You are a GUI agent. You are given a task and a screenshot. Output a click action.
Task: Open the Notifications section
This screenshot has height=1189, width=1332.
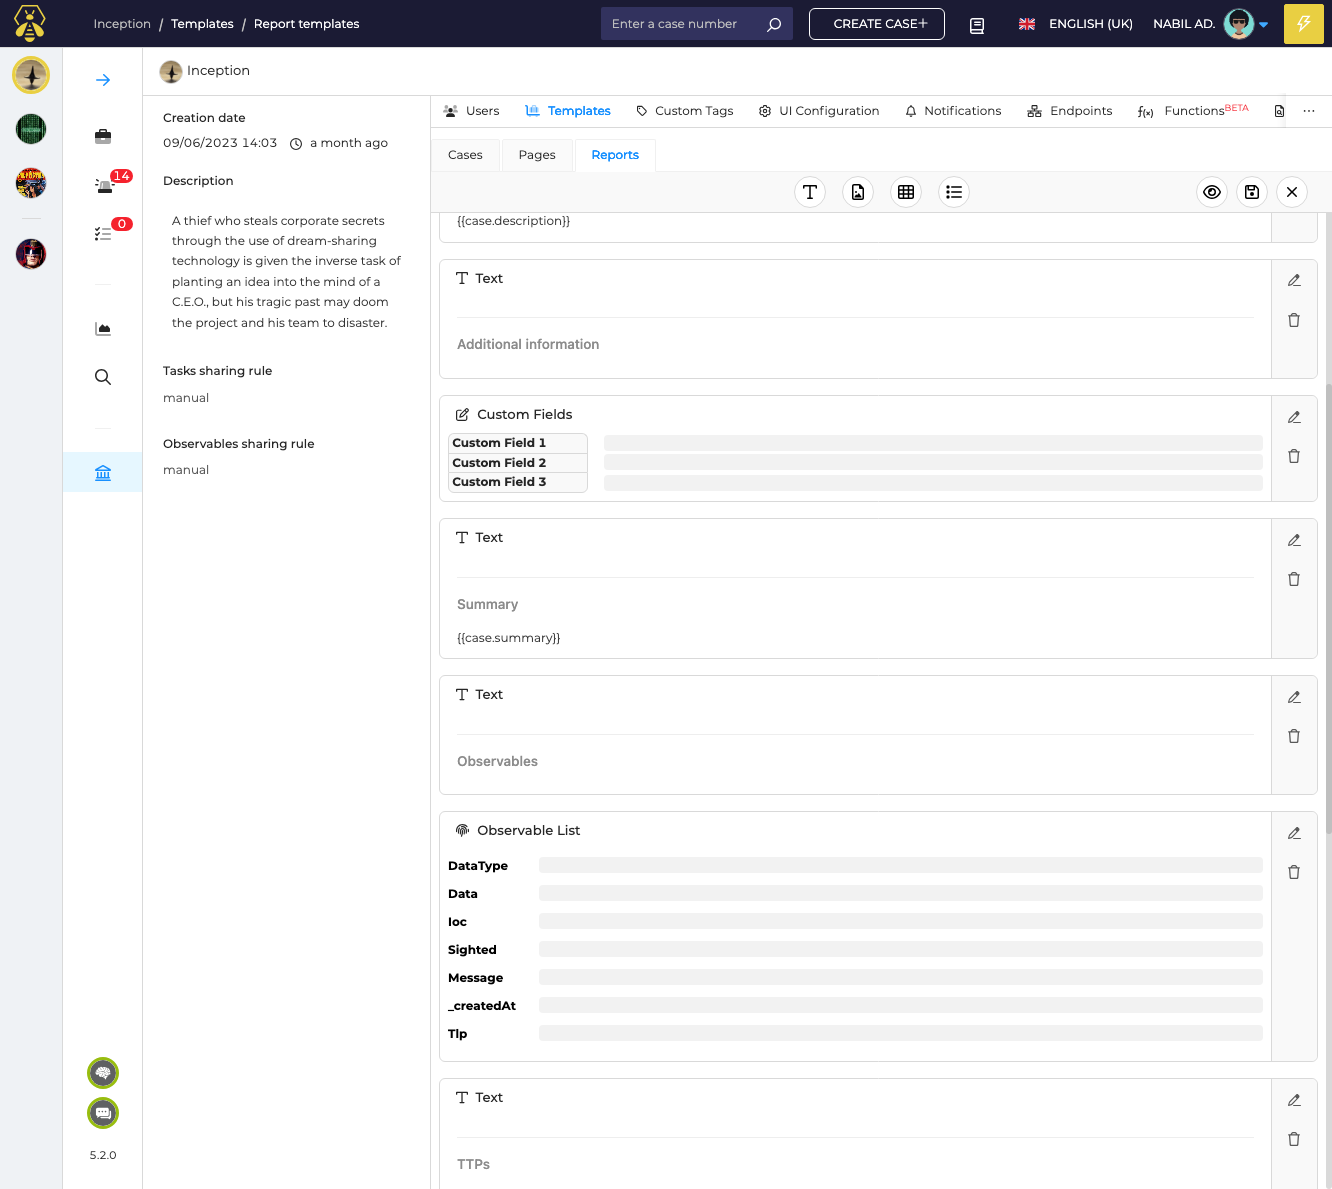coord(952,111)
